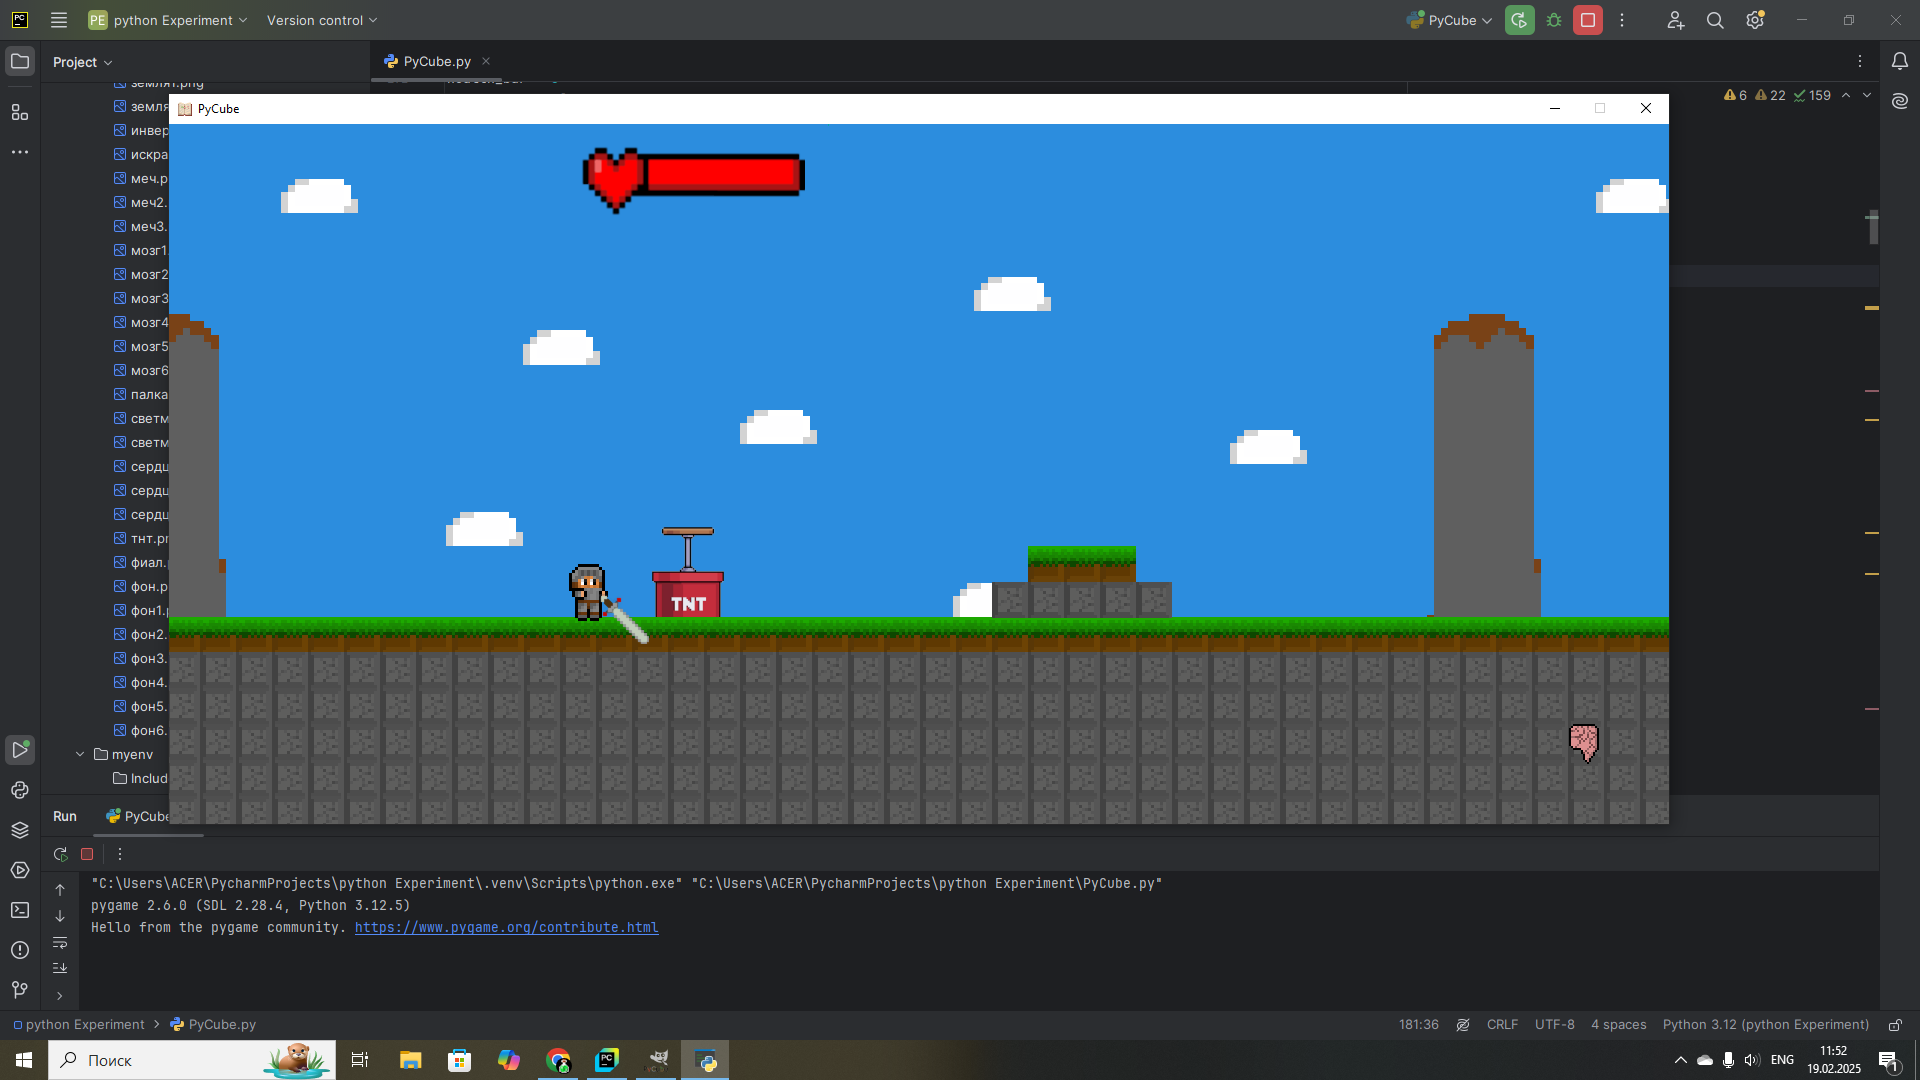Click the red Stop run button
Image resolution: width=1920 pixels, height=1080 pixels.
tap(1587, 20)
